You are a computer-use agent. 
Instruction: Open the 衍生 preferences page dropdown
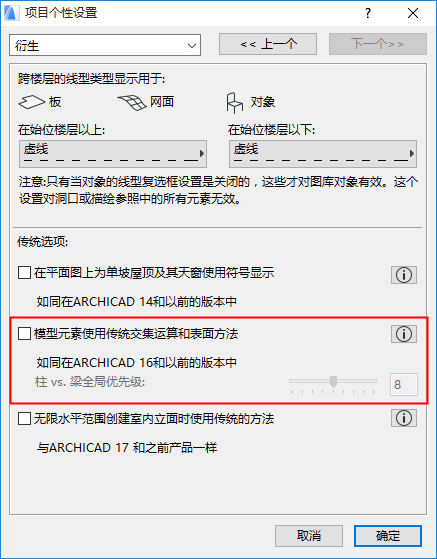(105, 45)
